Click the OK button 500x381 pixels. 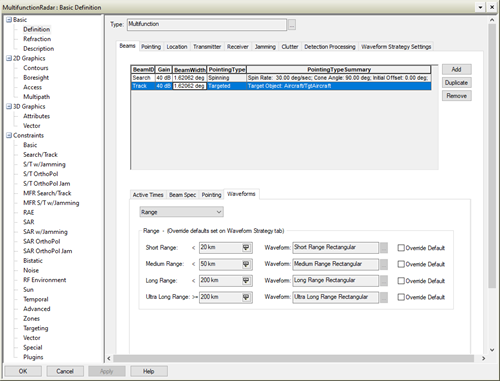[23, 371]
